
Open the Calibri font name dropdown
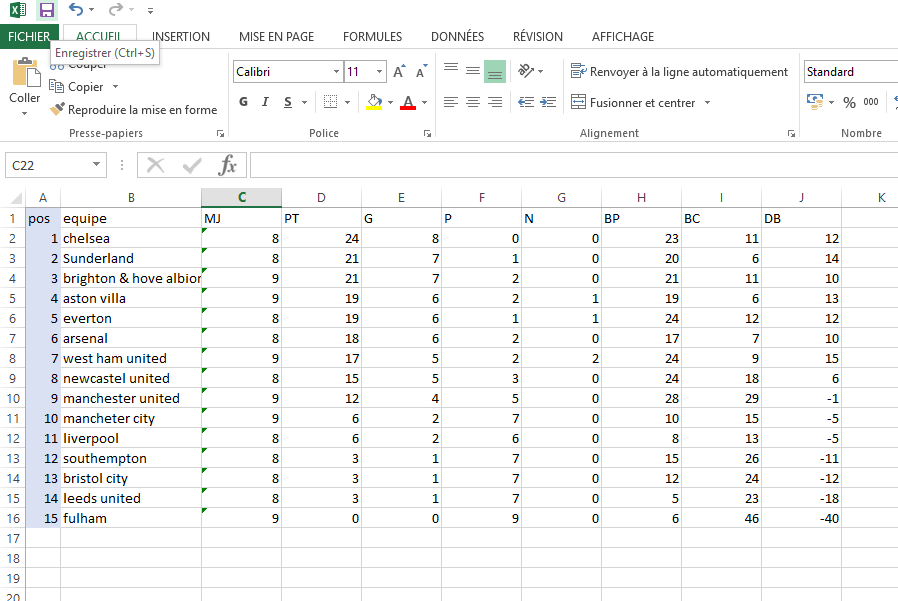tap(336, 72)
